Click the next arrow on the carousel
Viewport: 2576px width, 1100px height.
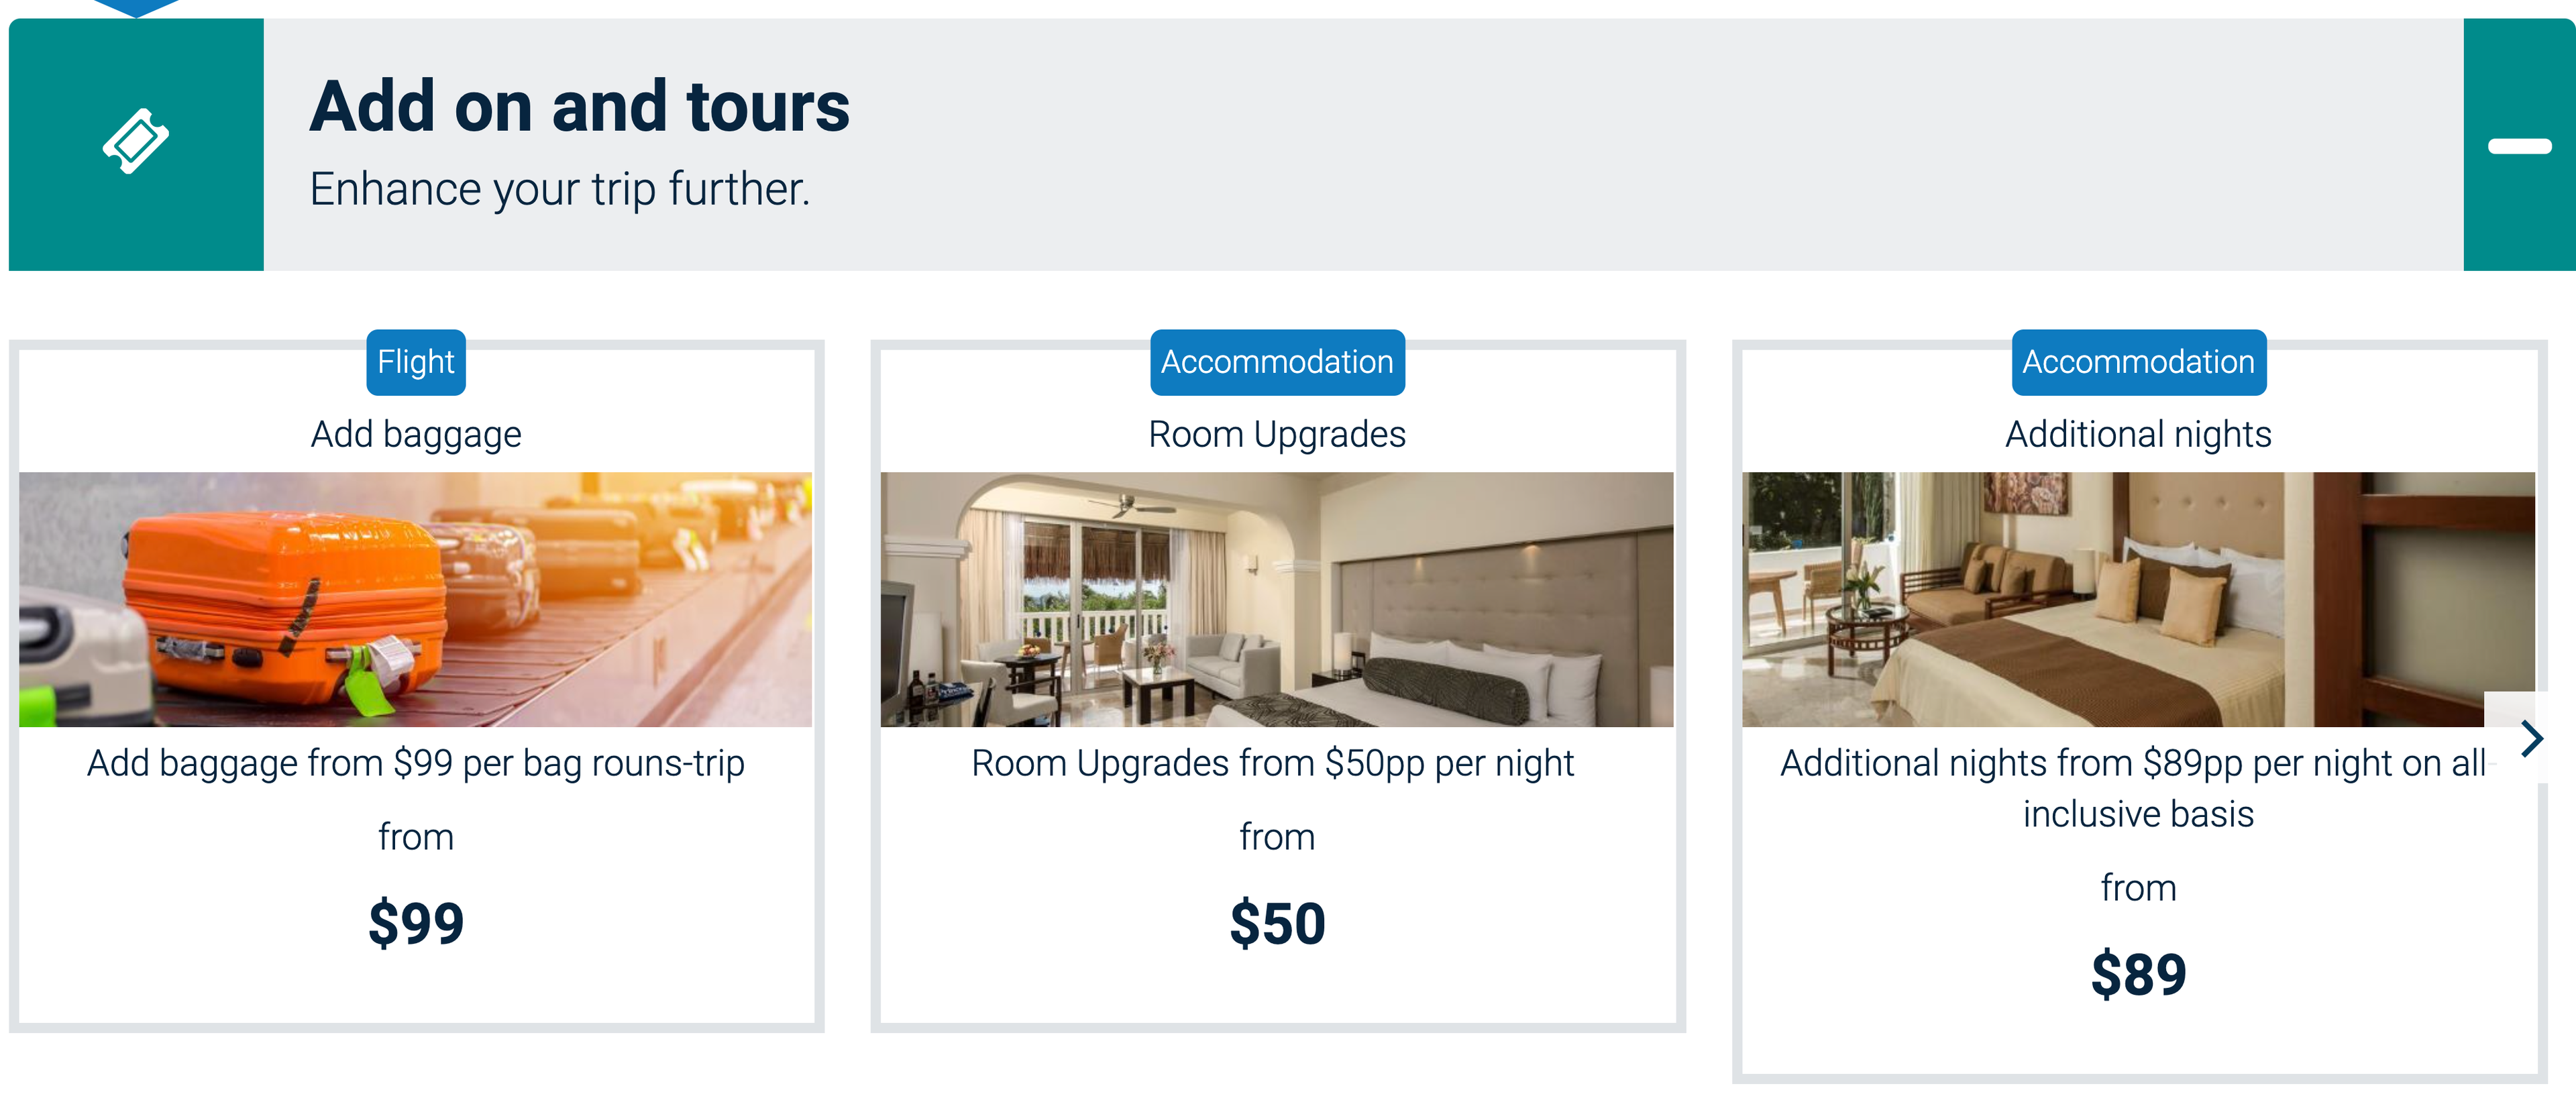coord(2531,739)
